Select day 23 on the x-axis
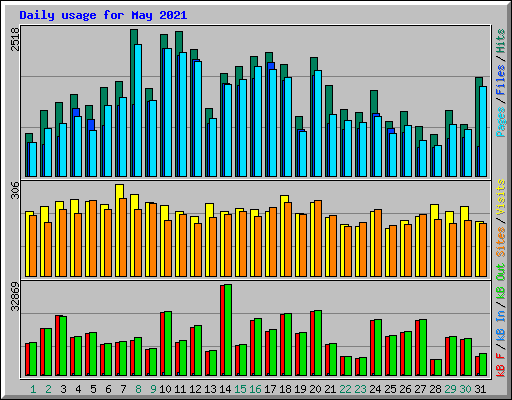This screenshot has width=512, height=400. click(x=360, y=389)
